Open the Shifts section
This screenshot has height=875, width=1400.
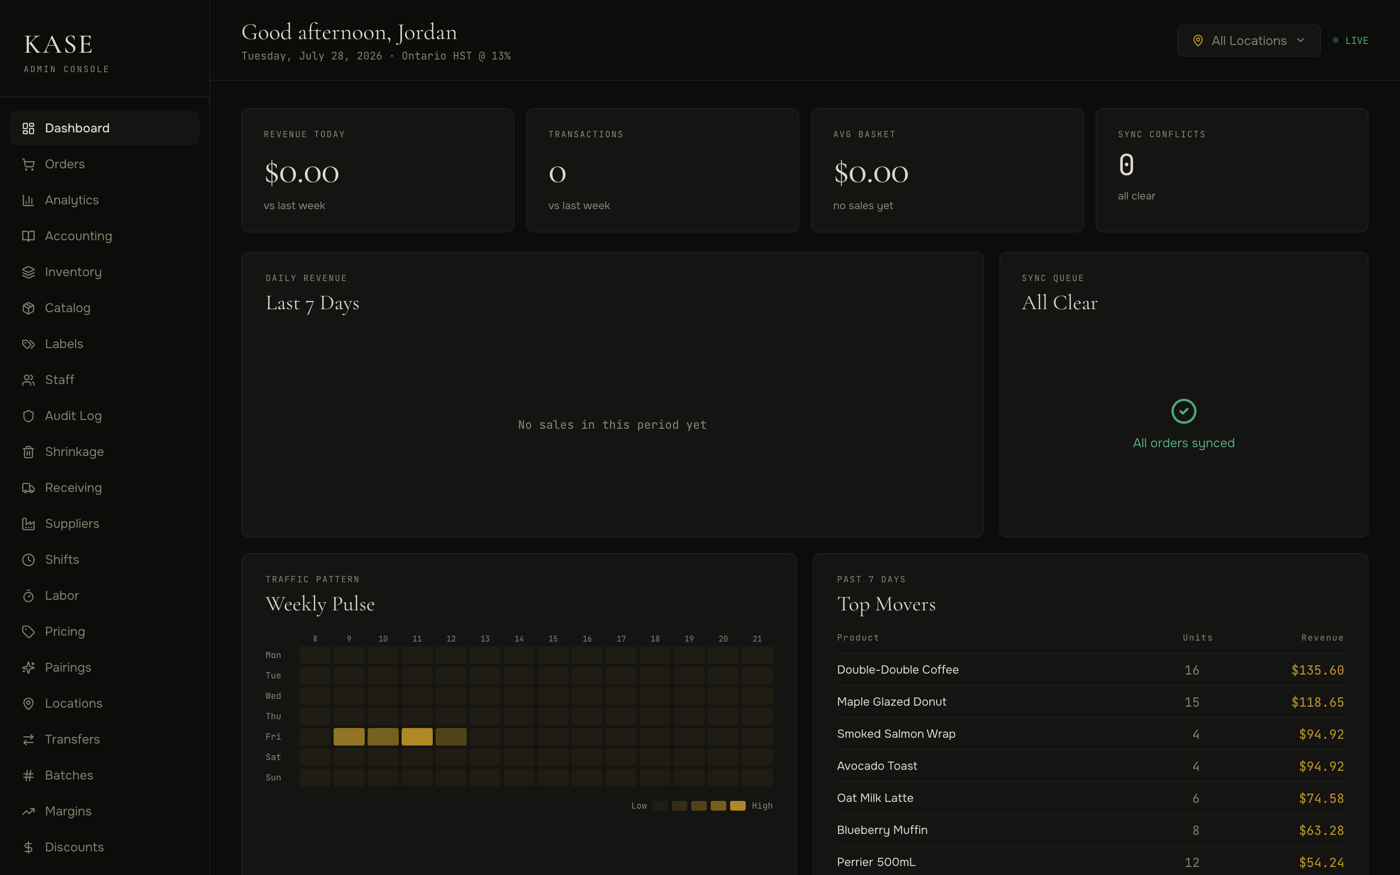click(x=105, y=560)
